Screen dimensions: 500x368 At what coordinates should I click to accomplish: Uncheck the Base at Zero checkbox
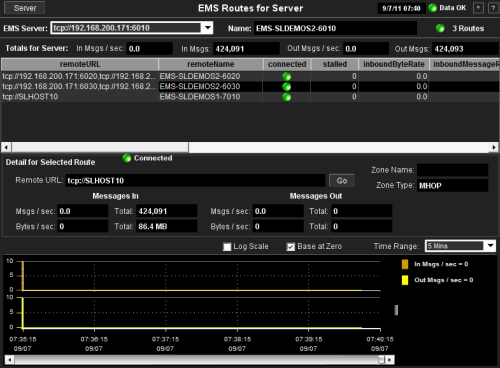291,247
